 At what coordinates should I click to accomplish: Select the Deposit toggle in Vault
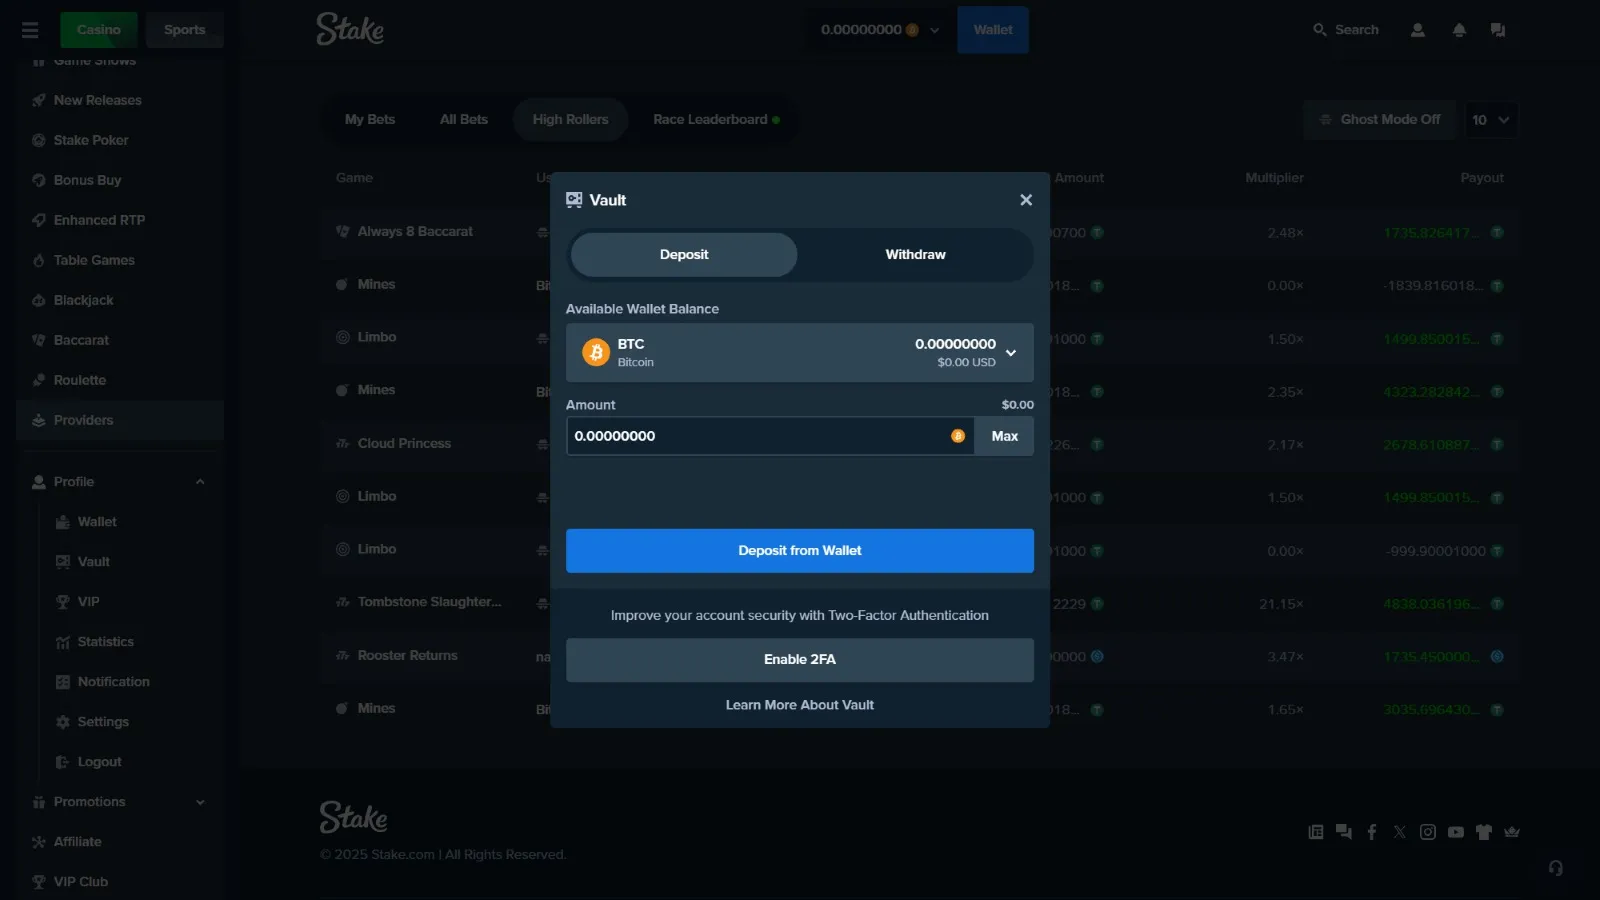click(684, 255)
